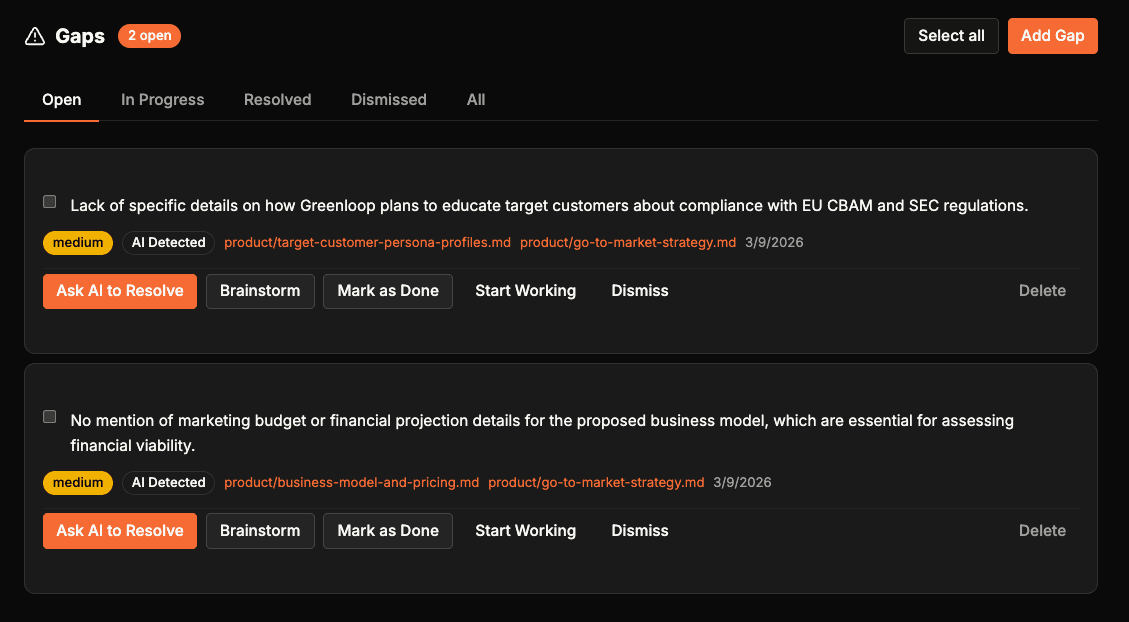Show the All gaps tab
Viewport: 1129px width, 622px height.
476,99
